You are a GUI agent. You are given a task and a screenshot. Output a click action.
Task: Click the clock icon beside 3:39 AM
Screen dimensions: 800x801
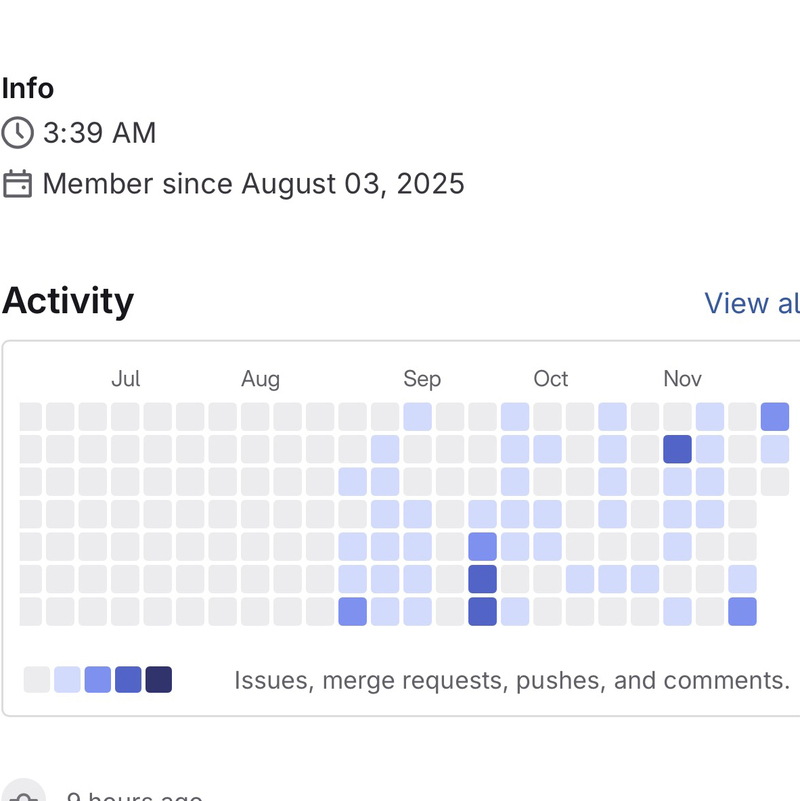click(x=17, y=133)
